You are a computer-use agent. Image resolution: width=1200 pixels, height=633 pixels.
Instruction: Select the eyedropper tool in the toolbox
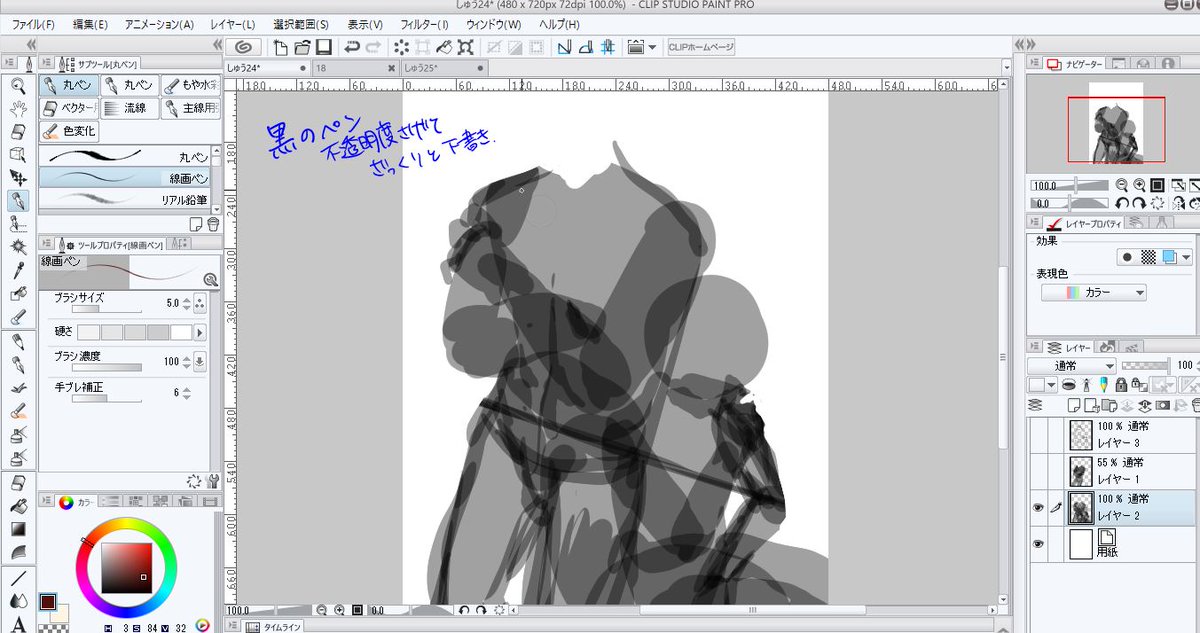click(x=18, y=271)
